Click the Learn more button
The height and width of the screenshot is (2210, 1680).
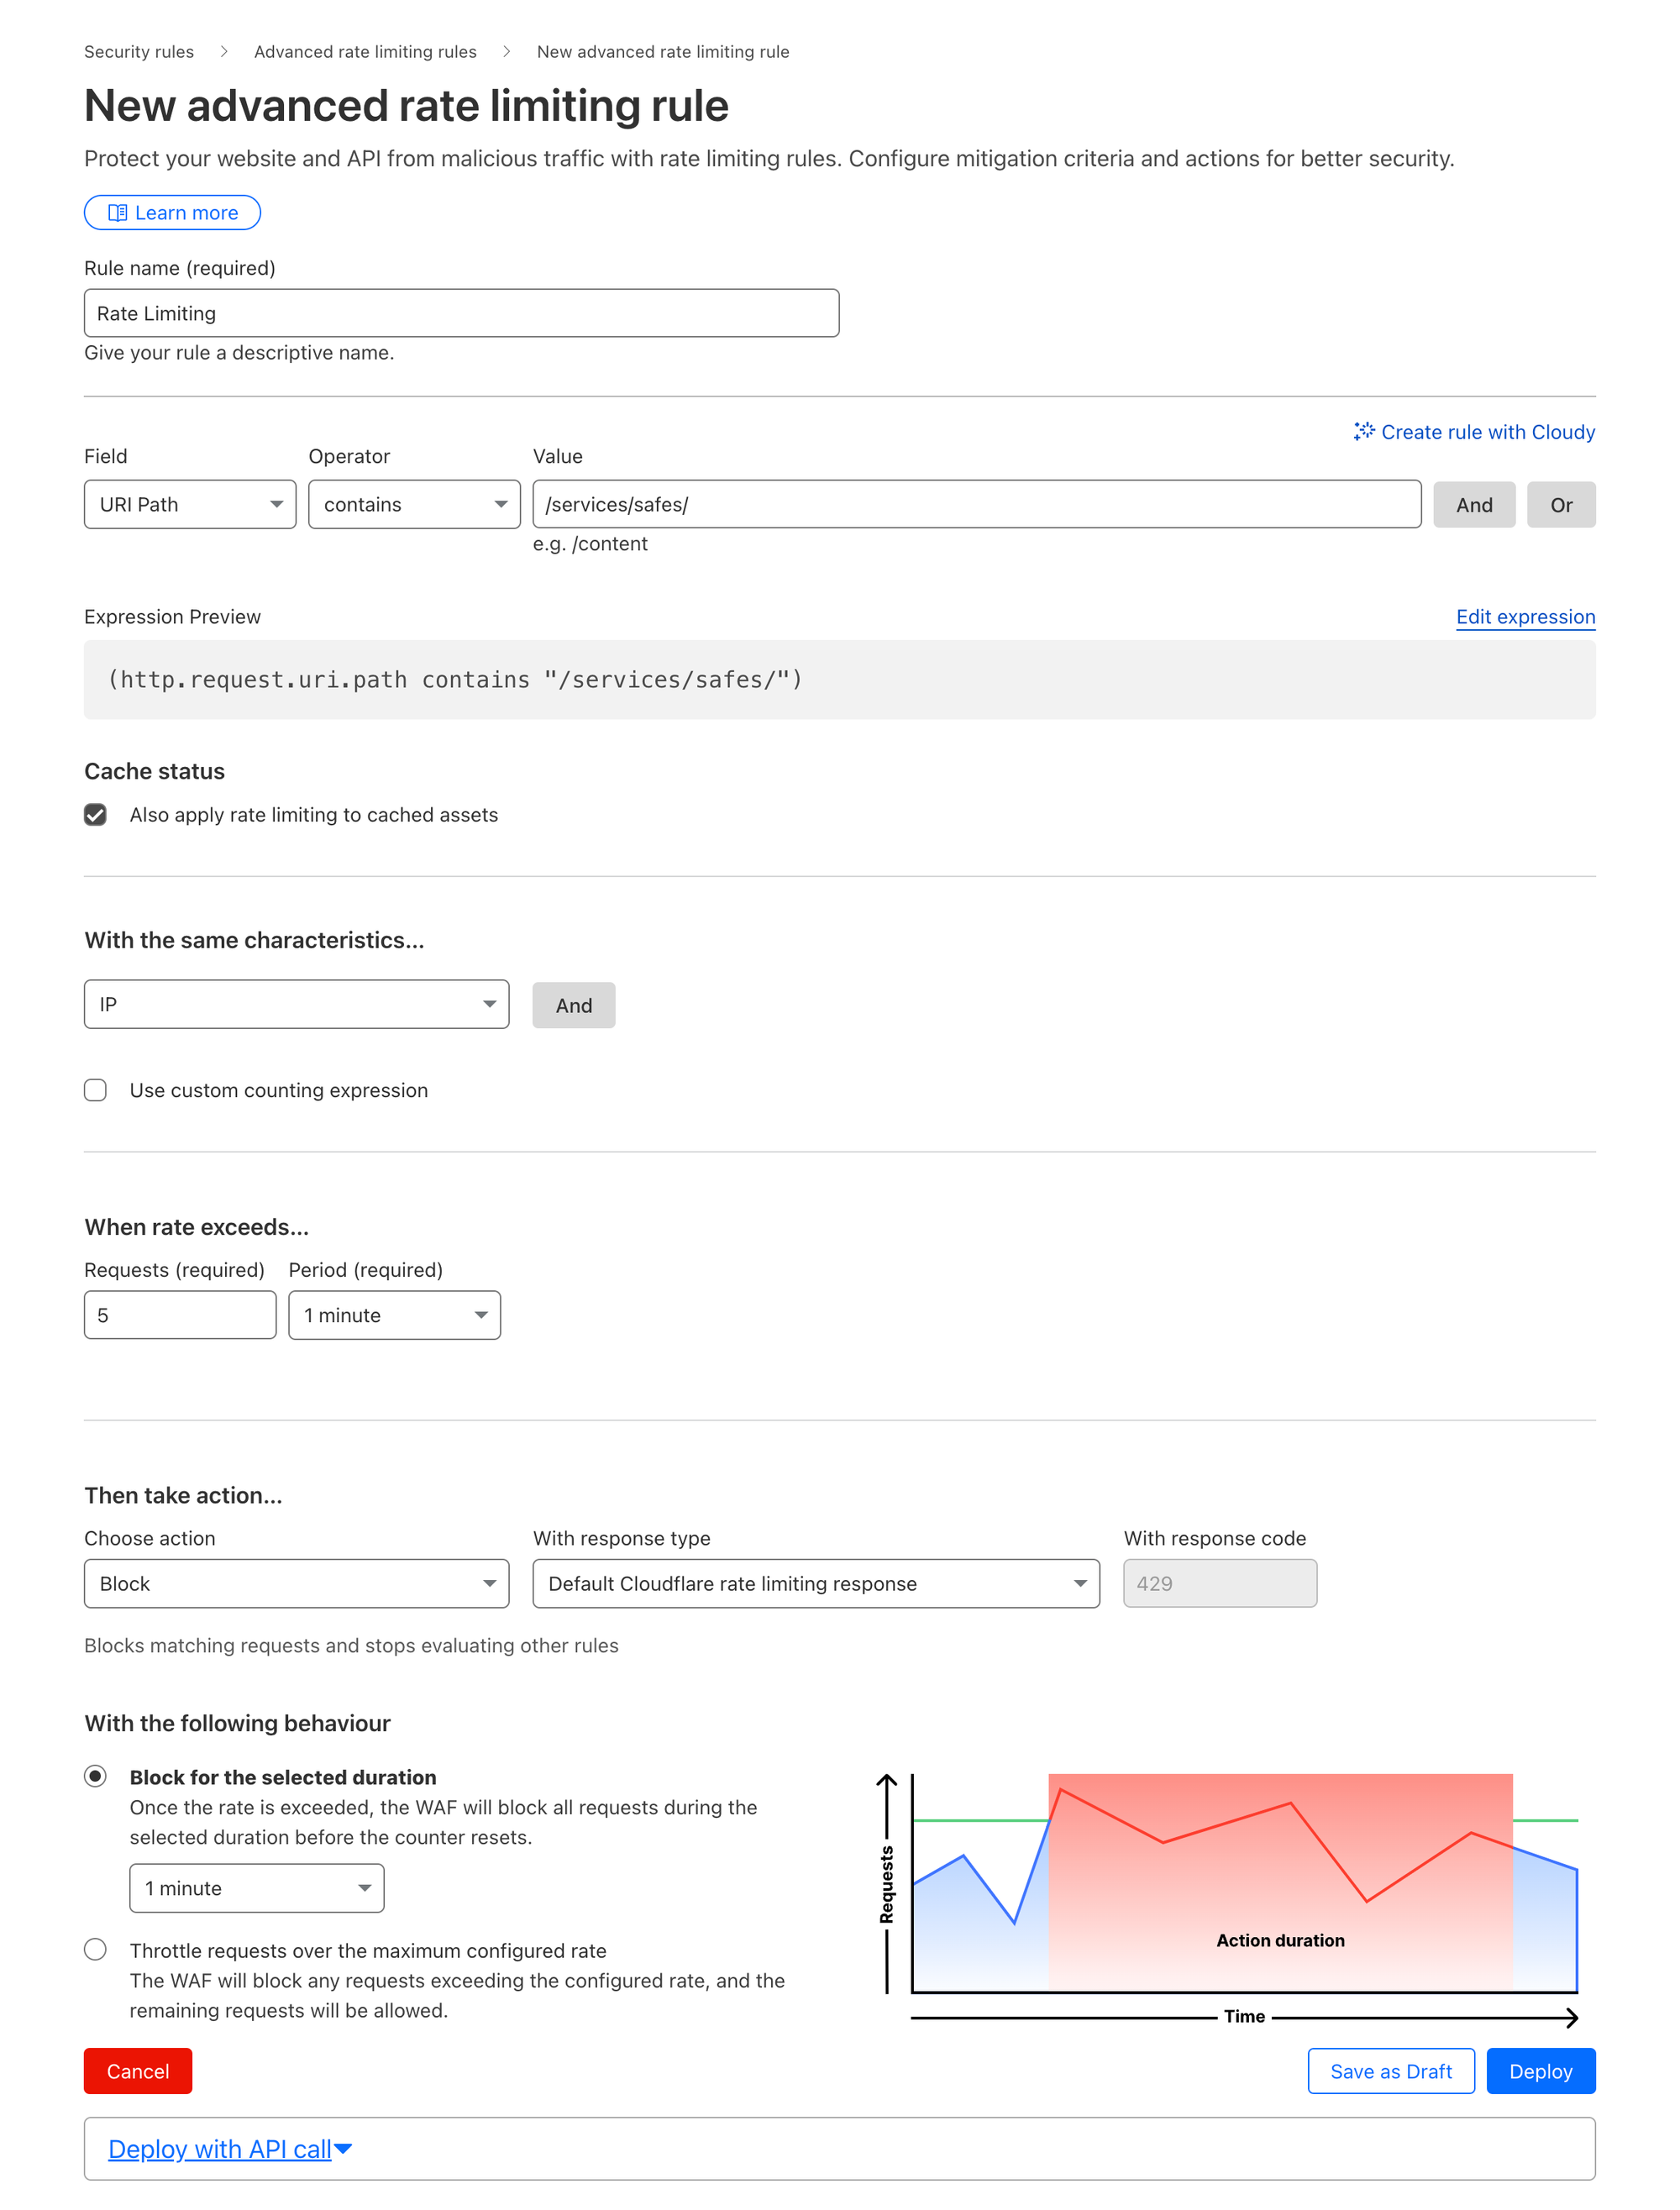(x=172, y=213)
